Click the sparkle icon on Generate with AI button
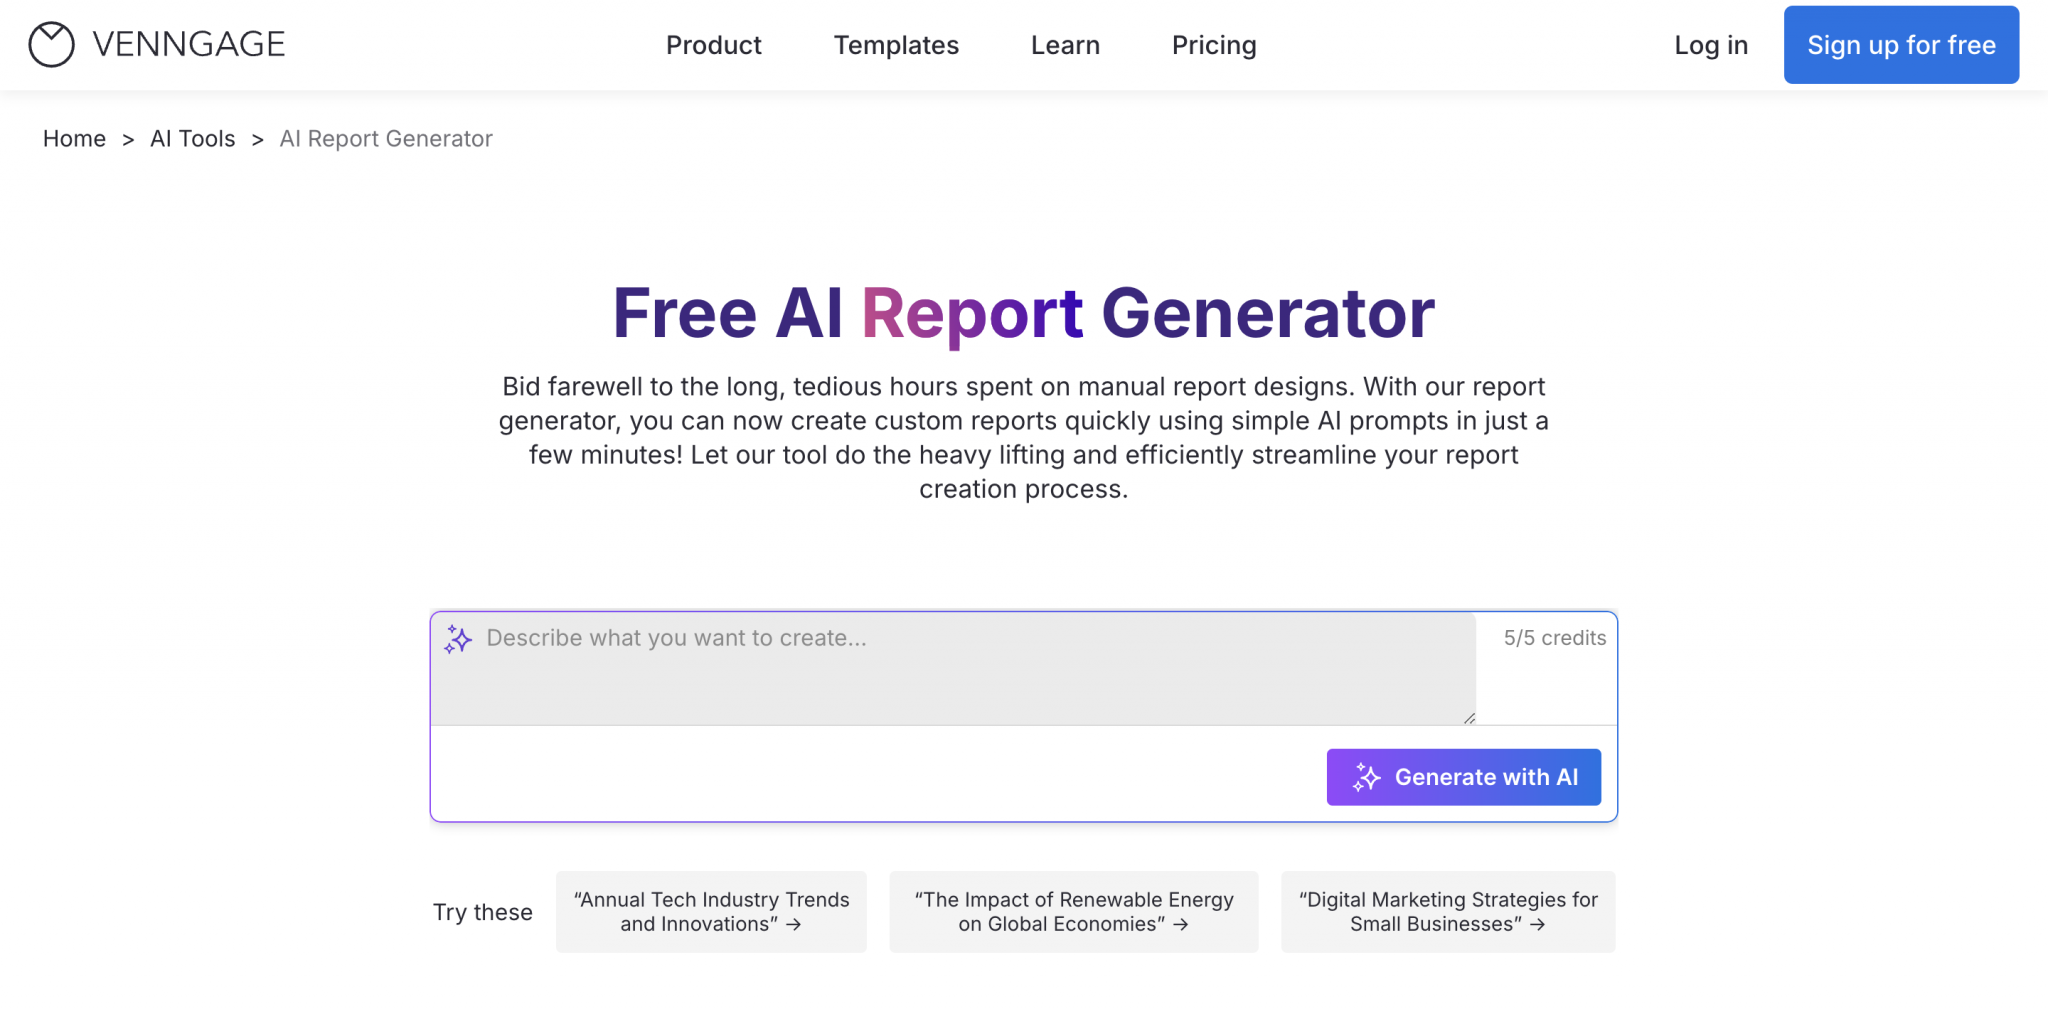The image size is (2048, 1009). point(1367,777)
